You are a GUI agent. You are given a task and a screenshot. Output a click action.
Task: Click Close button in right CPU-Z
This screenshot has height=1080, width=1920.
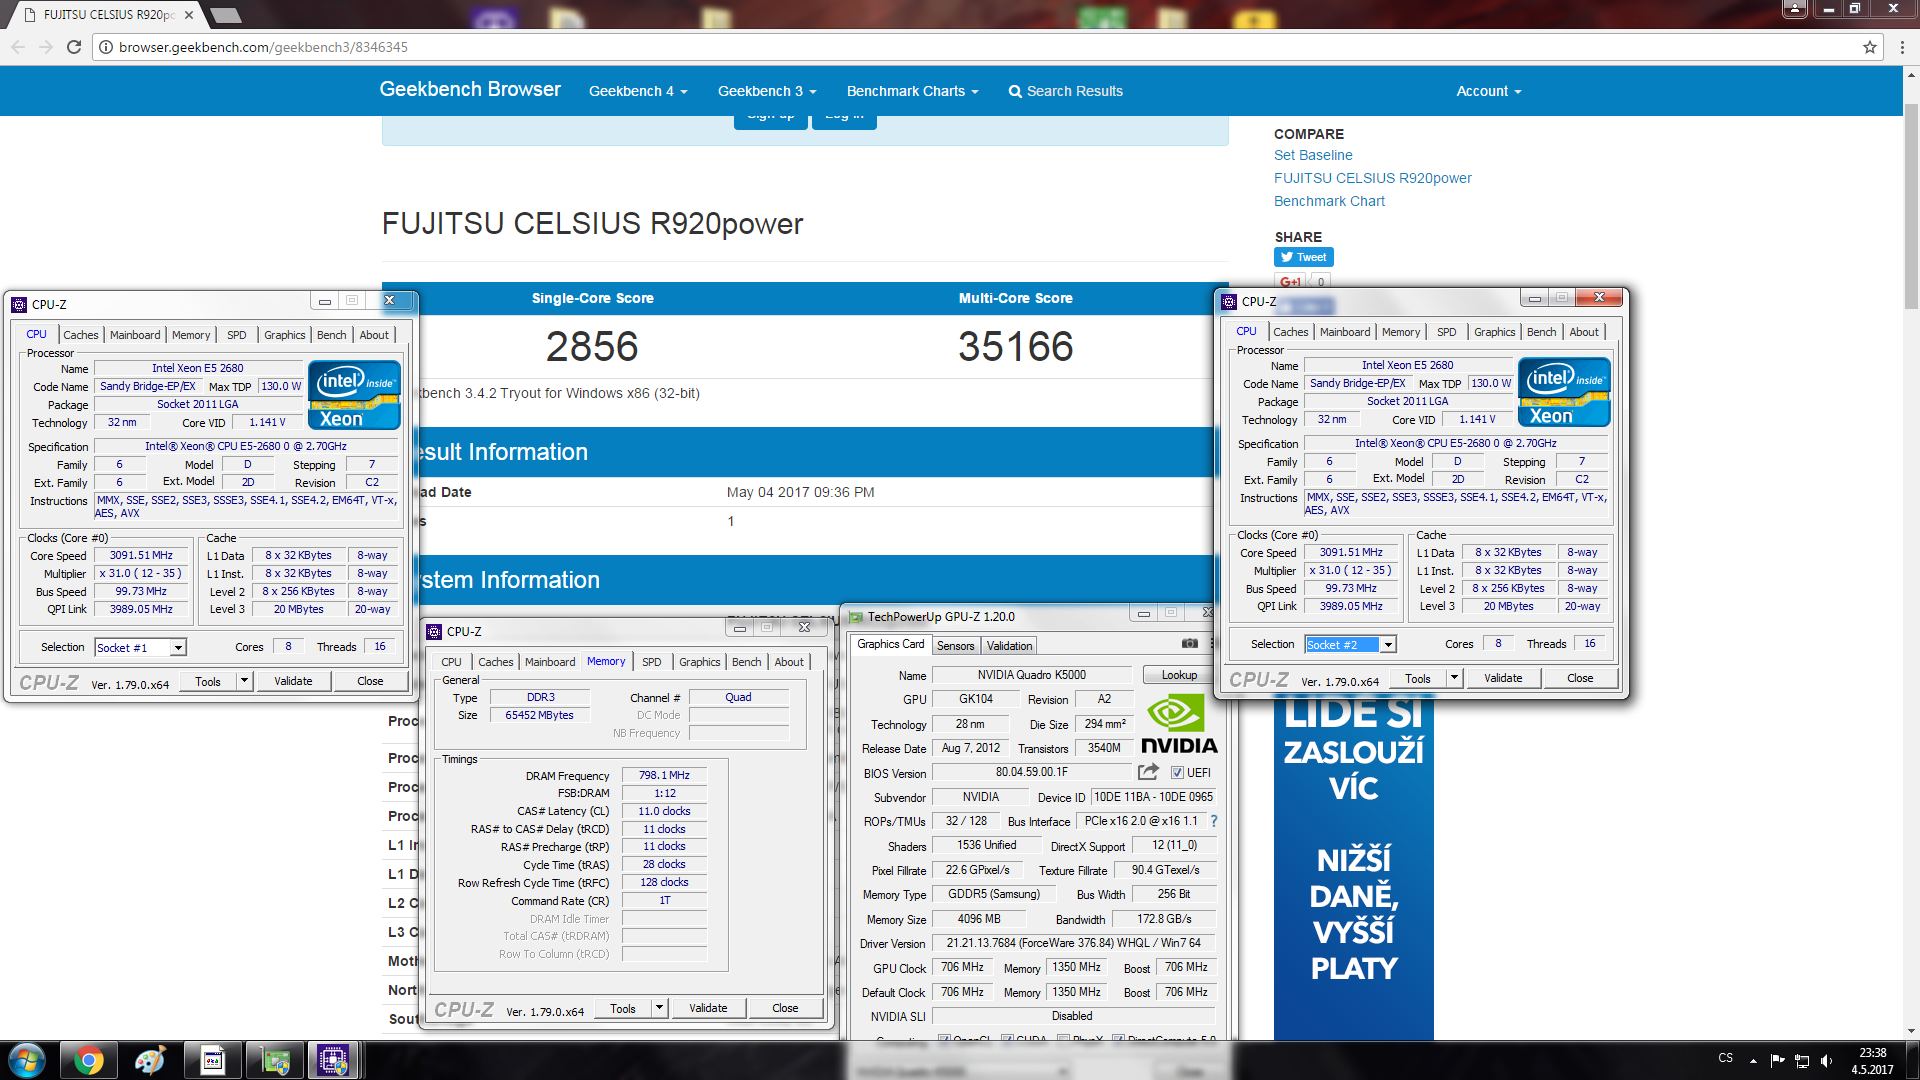point(1580,678)
